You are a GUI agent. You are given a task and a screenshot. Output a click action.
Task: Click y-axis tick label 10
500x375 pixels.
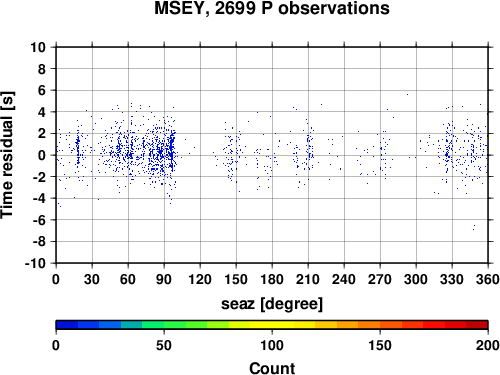[38, 47]
